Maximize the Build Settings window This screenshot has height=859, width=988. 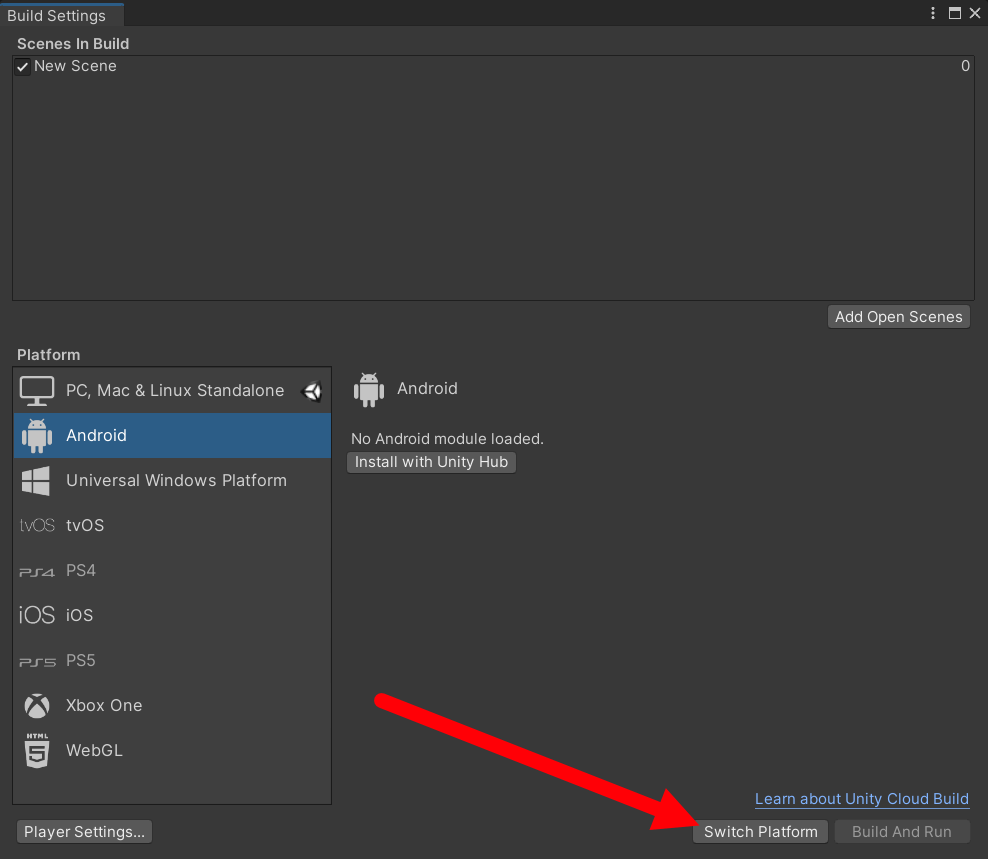[x=955, y=13]
